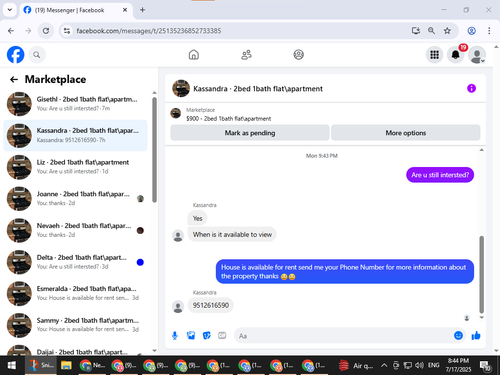The height and width of the screenshot is (375, 500).
Task: Click Kassandra's header title
Action: point(258,89)
